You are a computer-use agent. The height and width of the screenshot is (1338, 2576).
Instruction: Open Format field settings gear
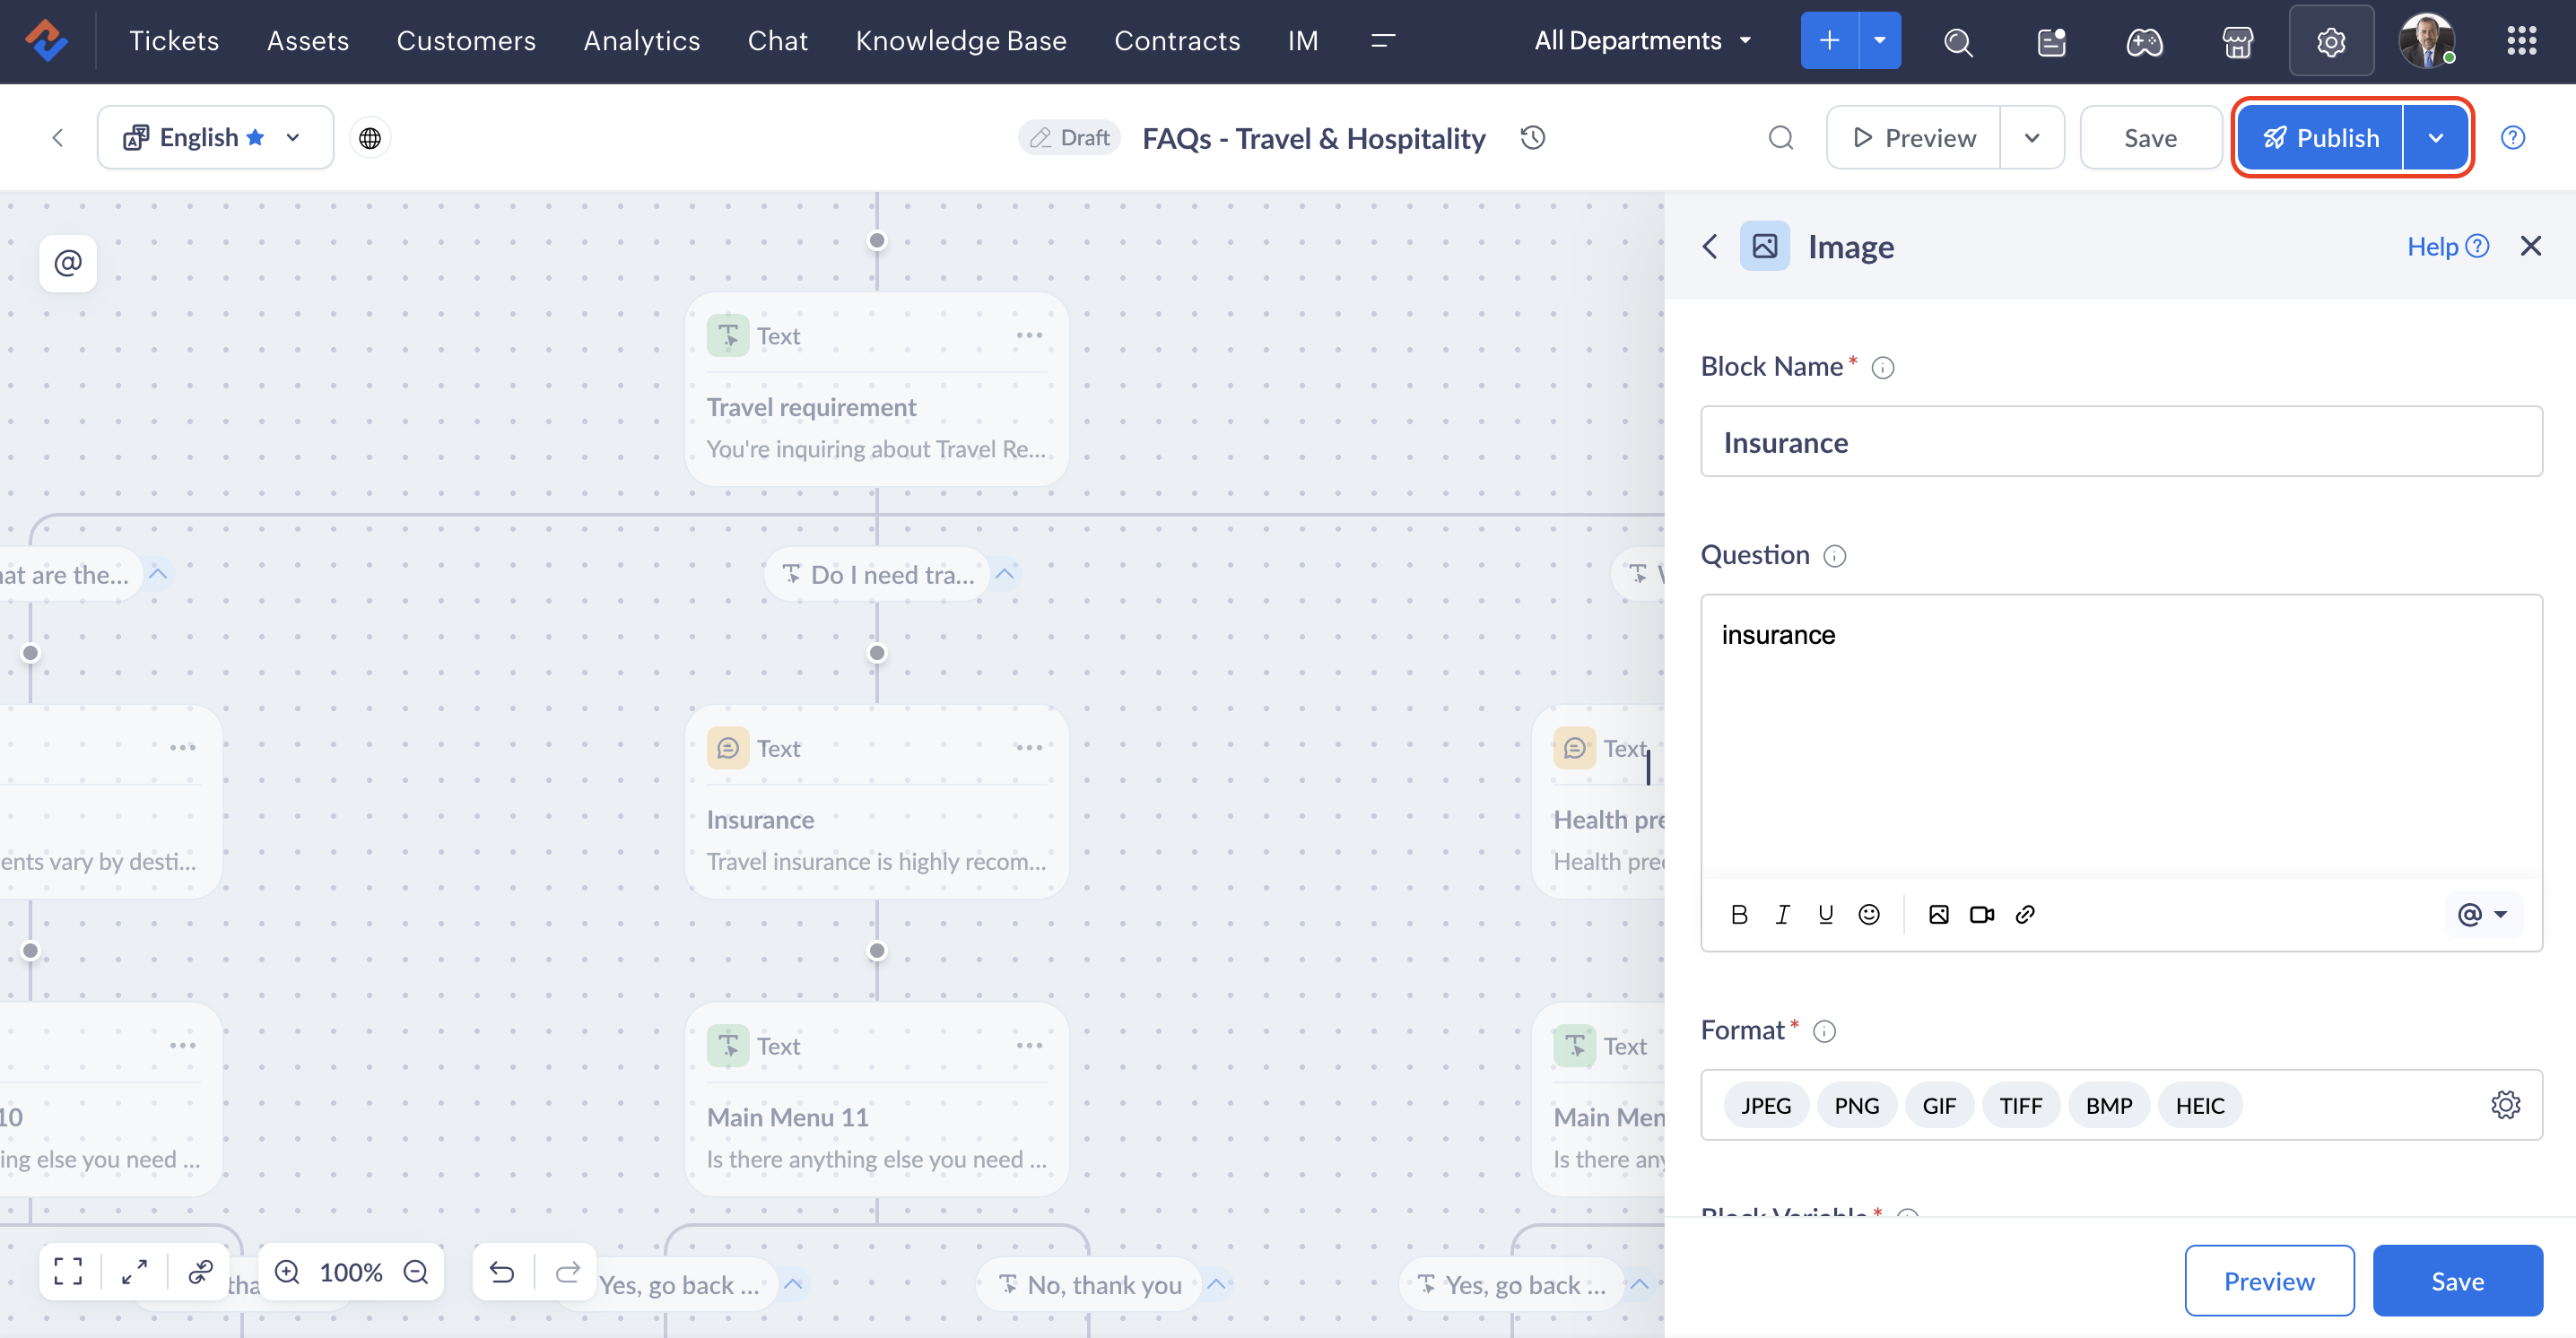point(2505,1105)
